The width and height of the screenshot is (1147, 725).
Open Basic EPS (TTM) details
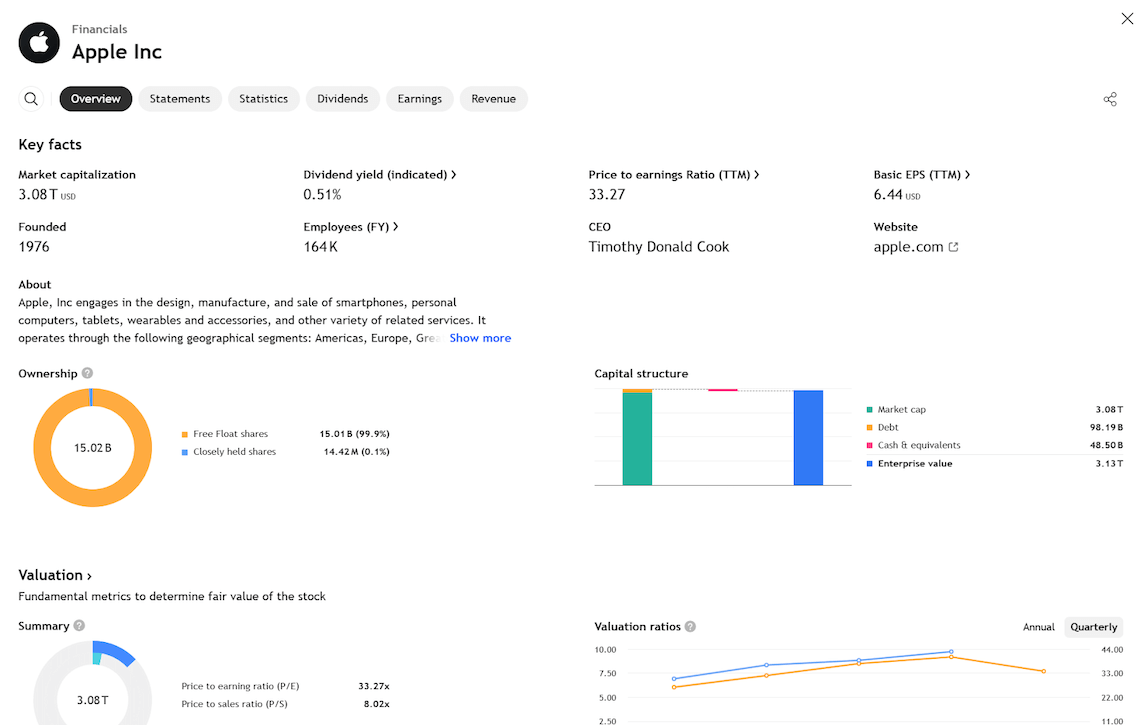[x=922, y=175]
